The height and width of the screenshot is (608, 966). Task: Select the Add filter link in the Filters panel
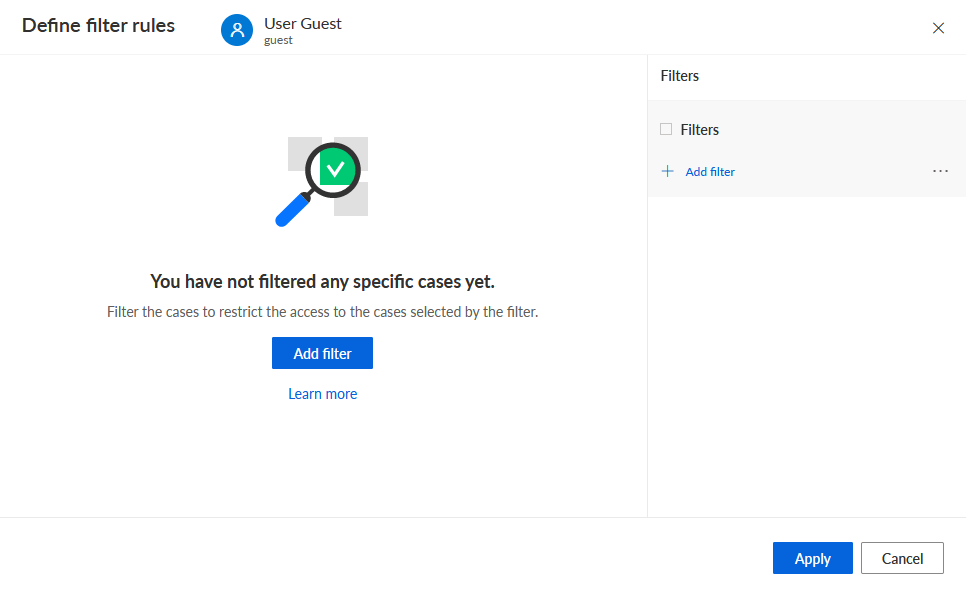pos(710,172)
